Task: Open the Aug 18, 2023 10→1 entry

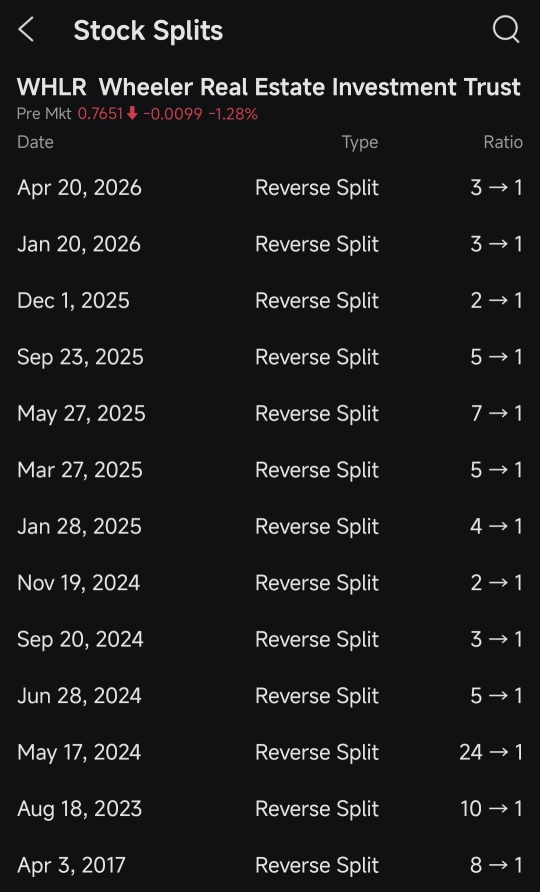Action: [270, 808]
